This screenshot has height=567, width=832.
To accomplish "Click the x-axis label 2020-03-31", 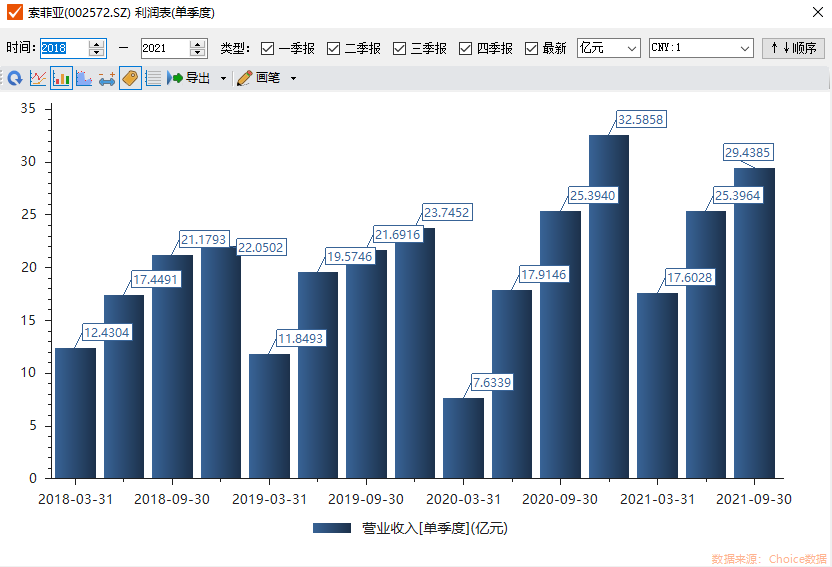I will [x=463, y=499].
